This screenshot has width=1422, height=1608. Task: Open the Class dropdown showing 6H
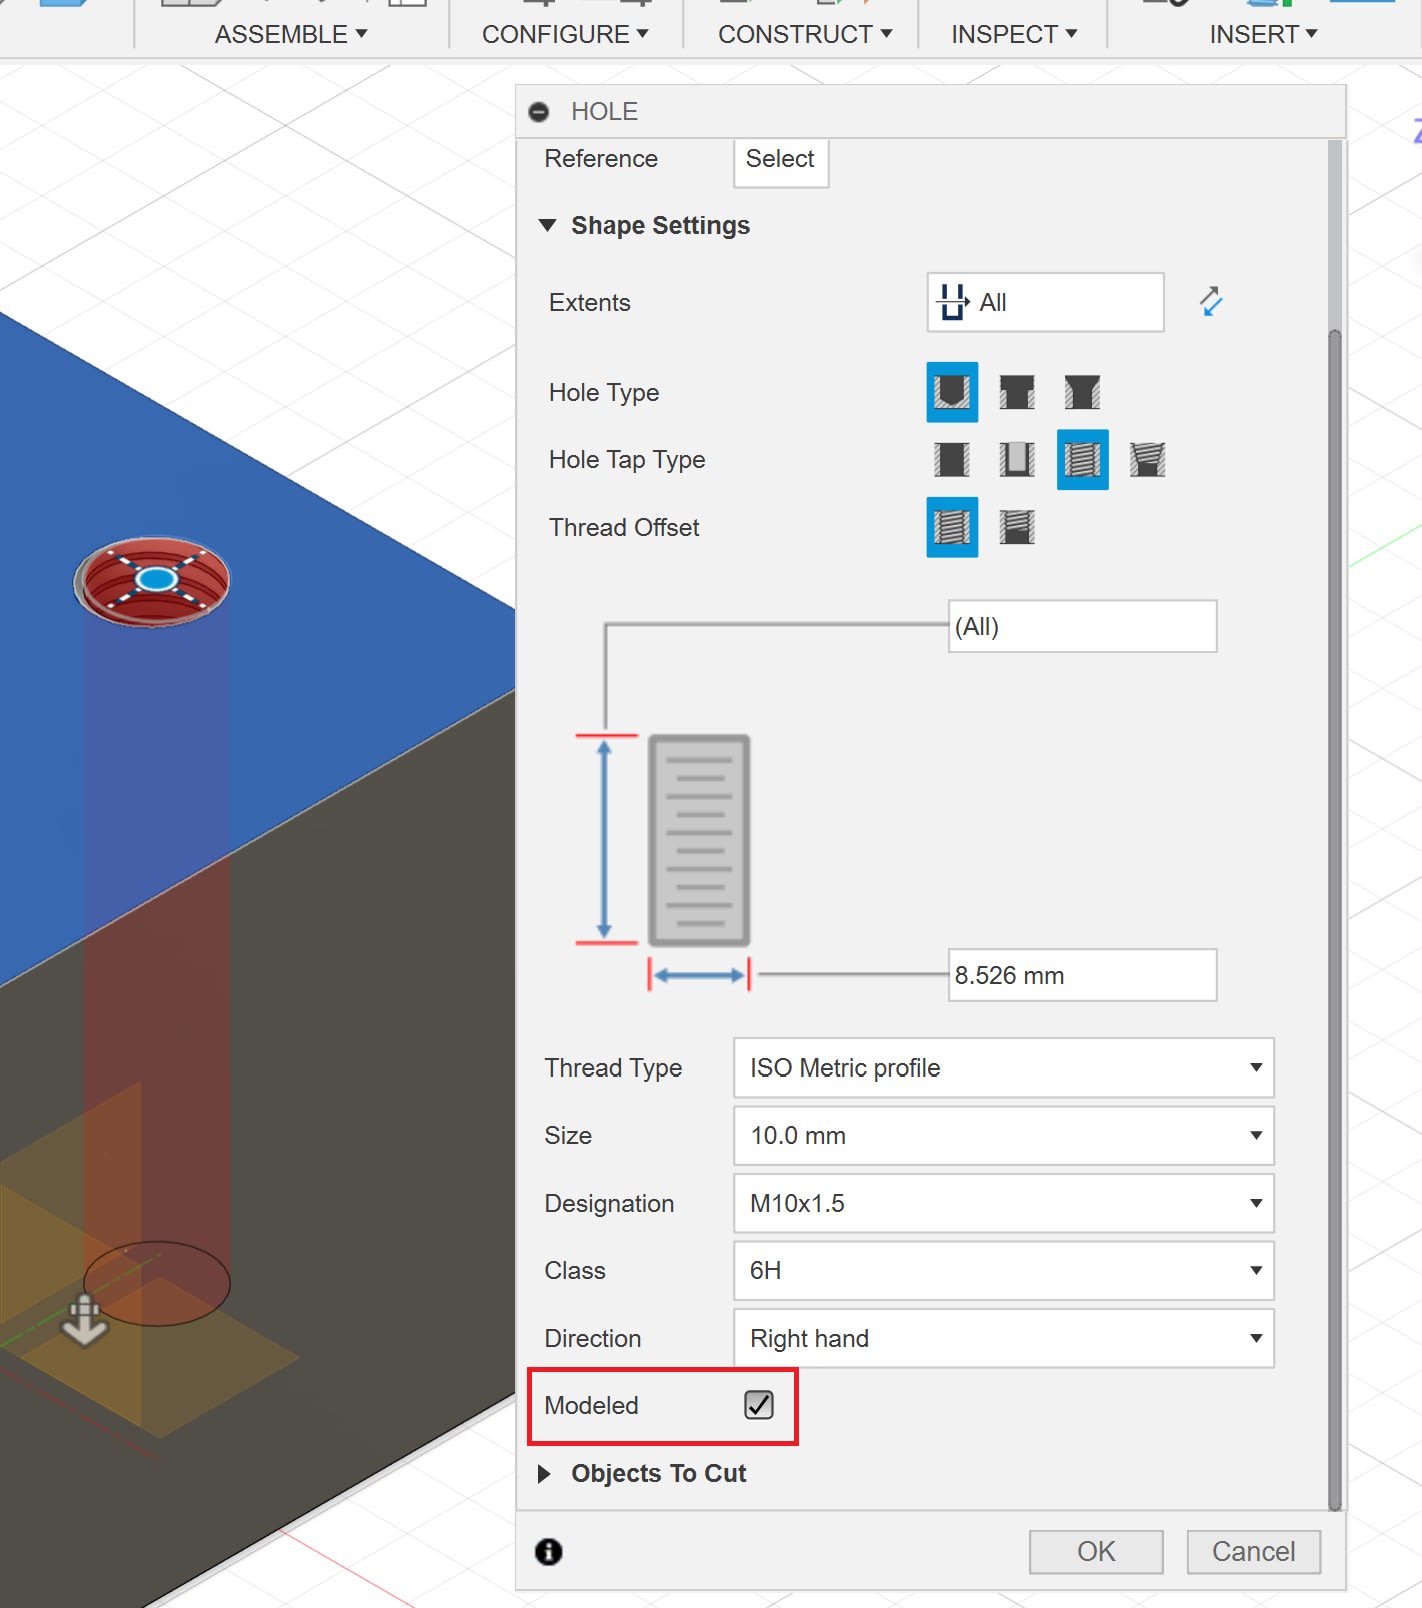pyautogui.click(x=1004, y=1271)
